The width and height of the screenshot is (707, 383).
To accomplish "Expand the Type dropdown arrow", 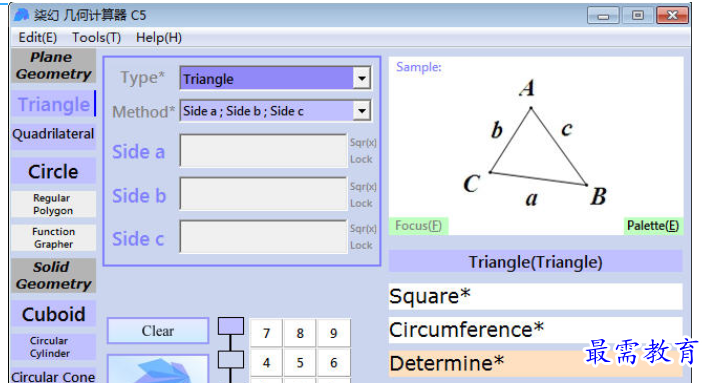I will 362,78.
